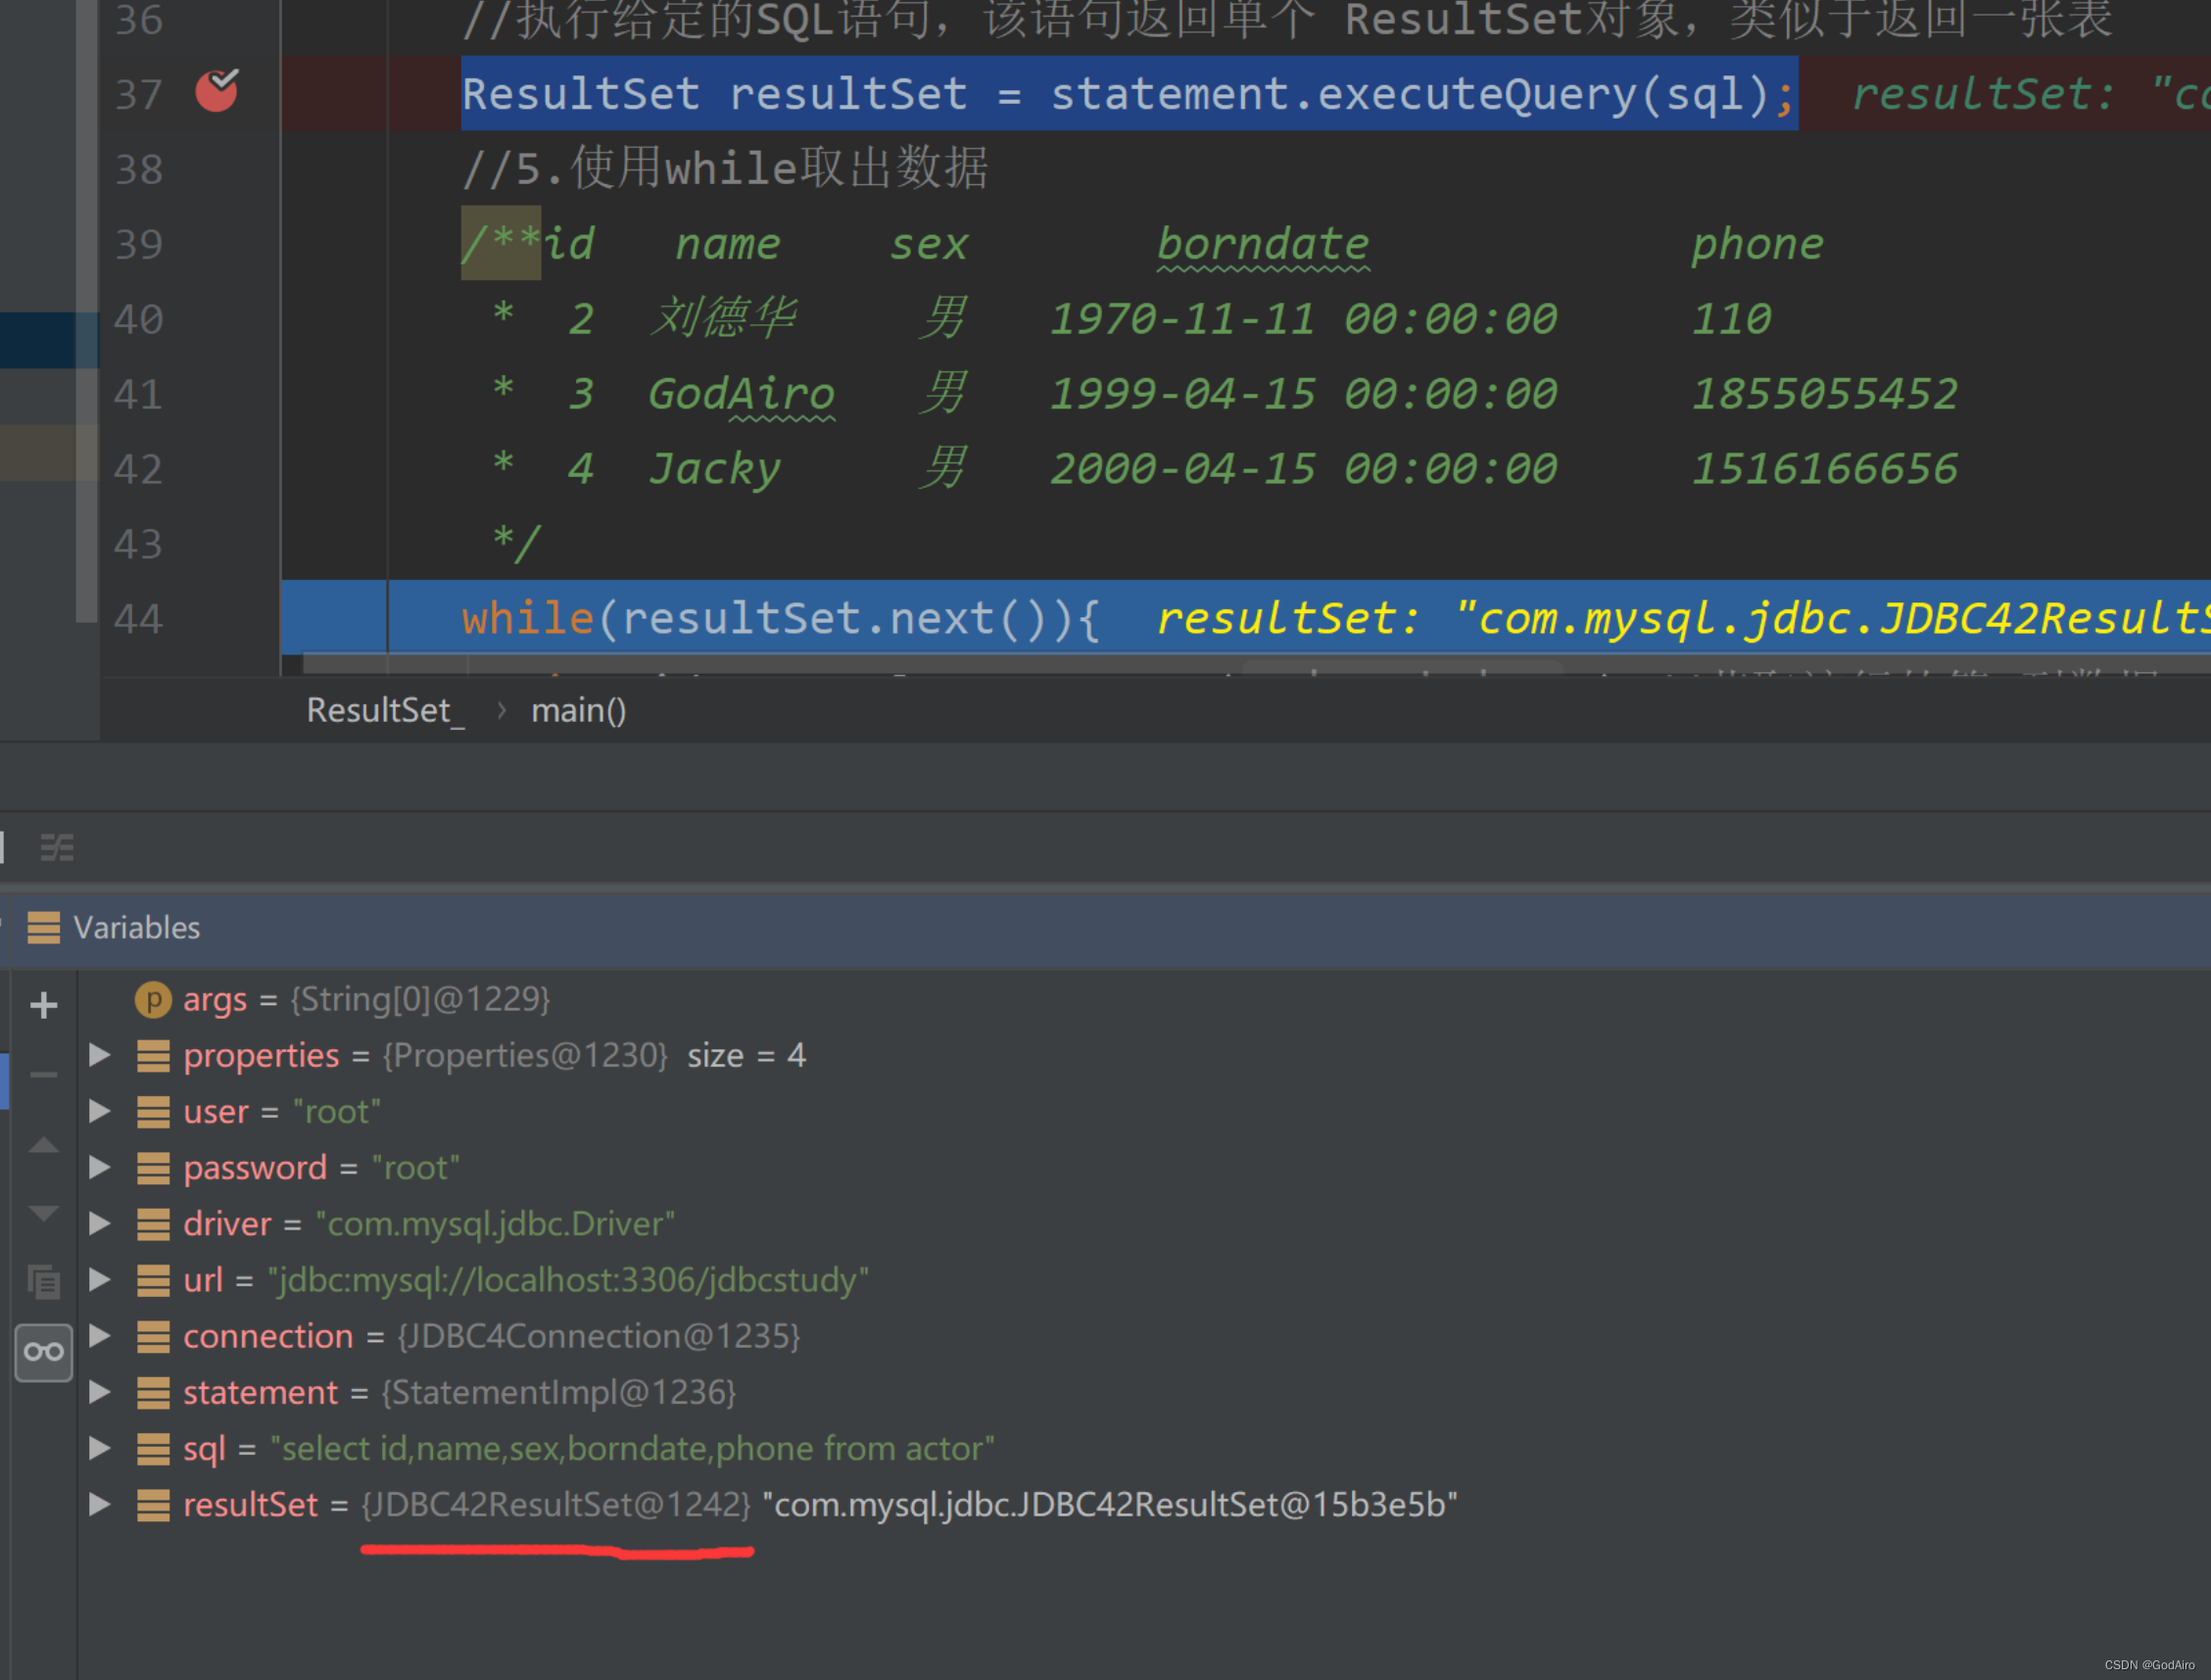Select ResultSet_ in the breadcrumb bar
The image size is (2211, 1680).
coord(384,710)
